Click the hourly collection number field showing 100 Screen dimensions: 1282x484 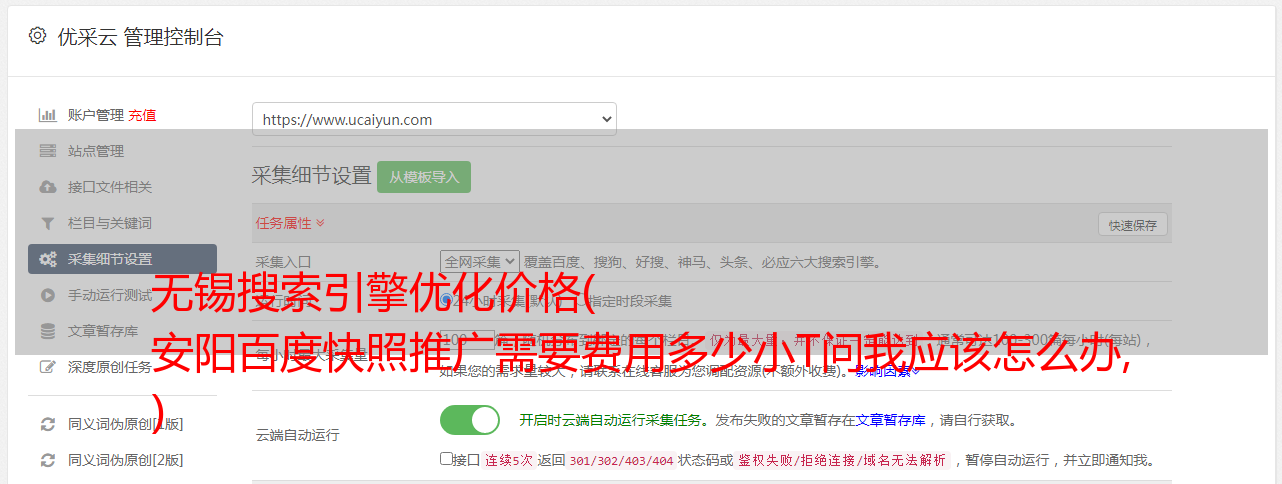467,340
